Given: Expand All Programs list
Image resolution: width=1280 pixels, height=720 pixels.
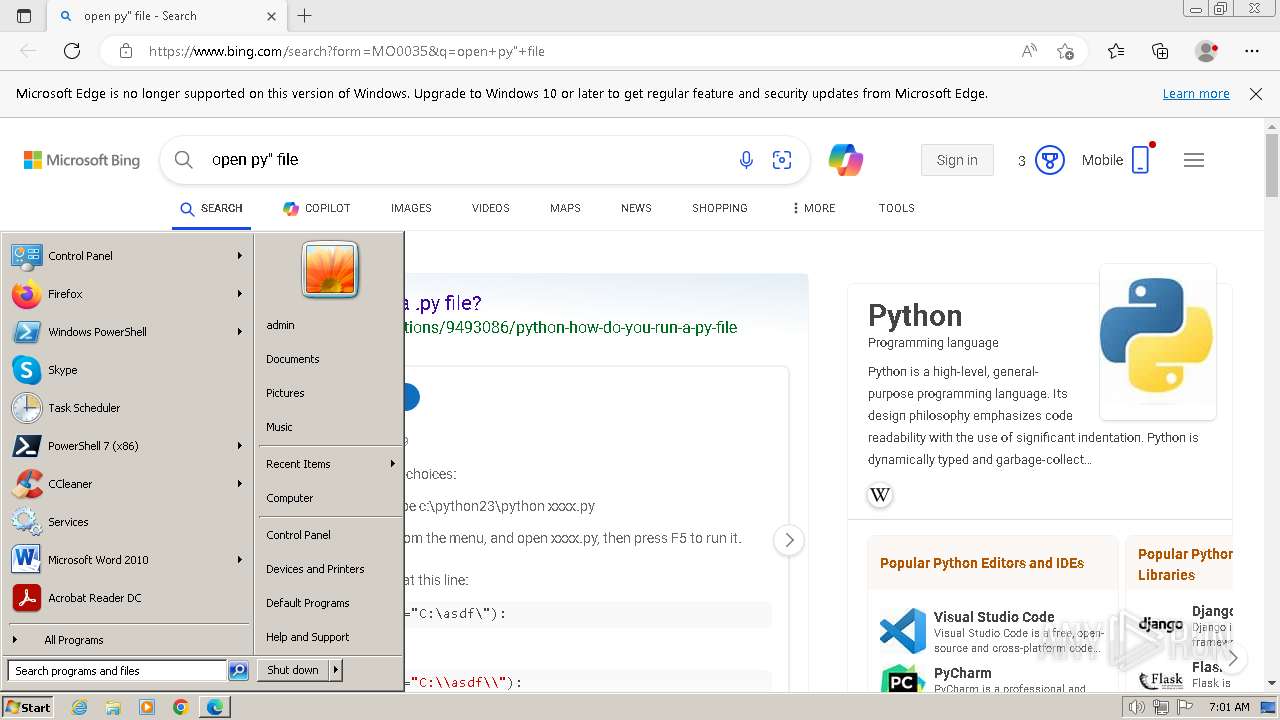Looking at the screenshot, I should 128,640.
